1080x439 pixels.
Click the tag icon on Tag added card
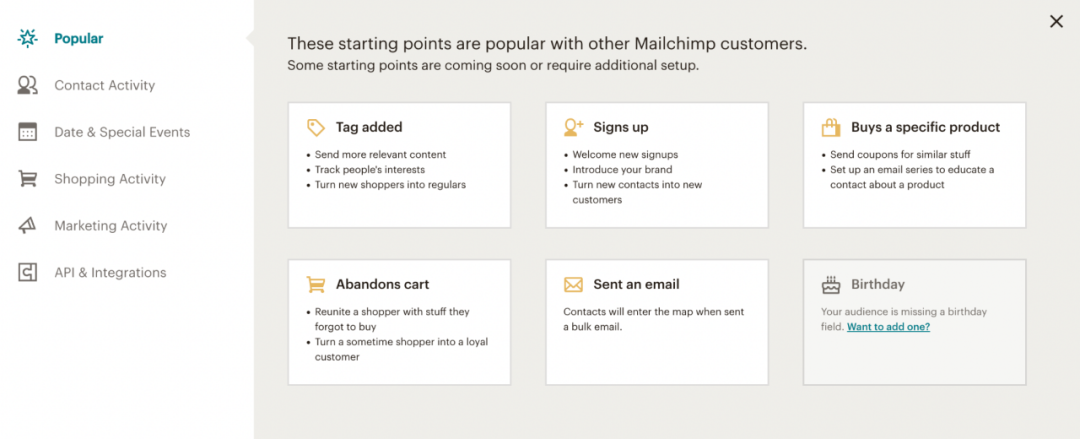(316, 127)
